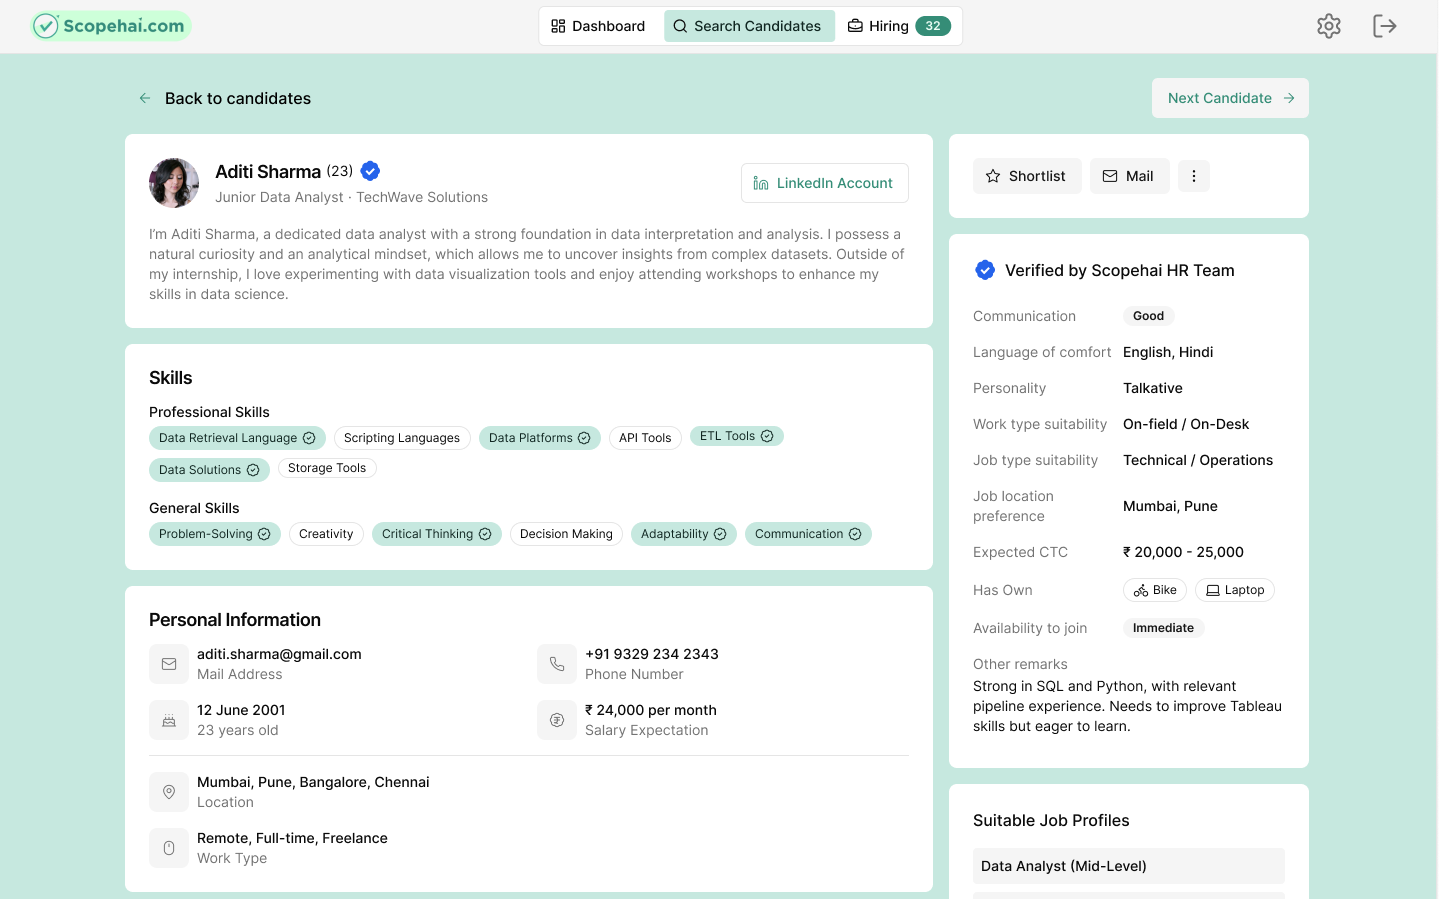Image resolution: width=1440 pixels, height=899 pixels.
Task: Click the blue verified badge beside Aditi Sharma
Action: (370, 171)
